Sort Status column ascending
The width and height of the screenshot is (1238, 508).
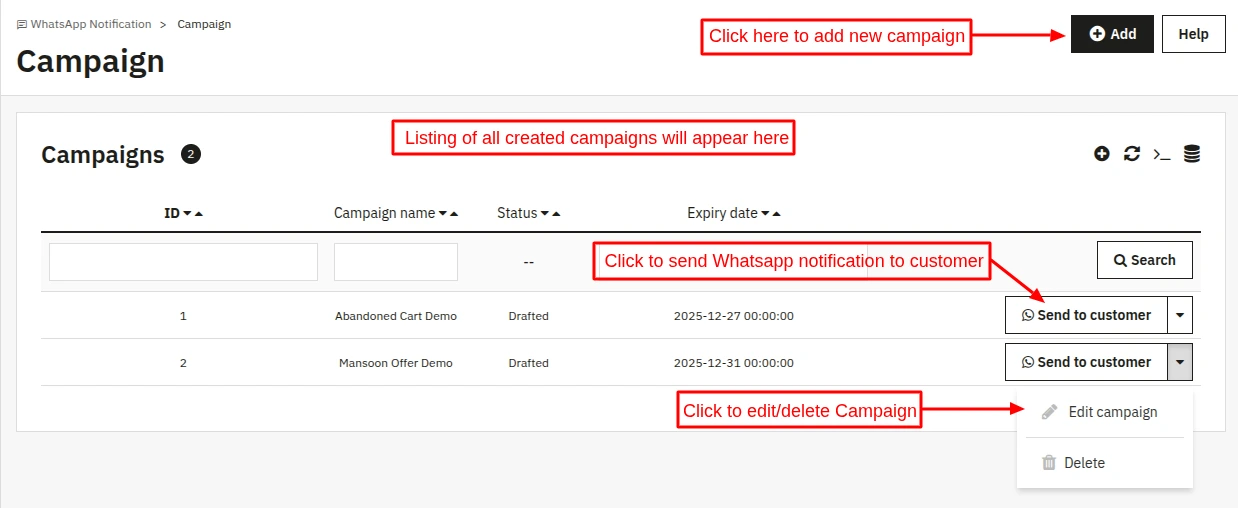[x=556, y=213]
